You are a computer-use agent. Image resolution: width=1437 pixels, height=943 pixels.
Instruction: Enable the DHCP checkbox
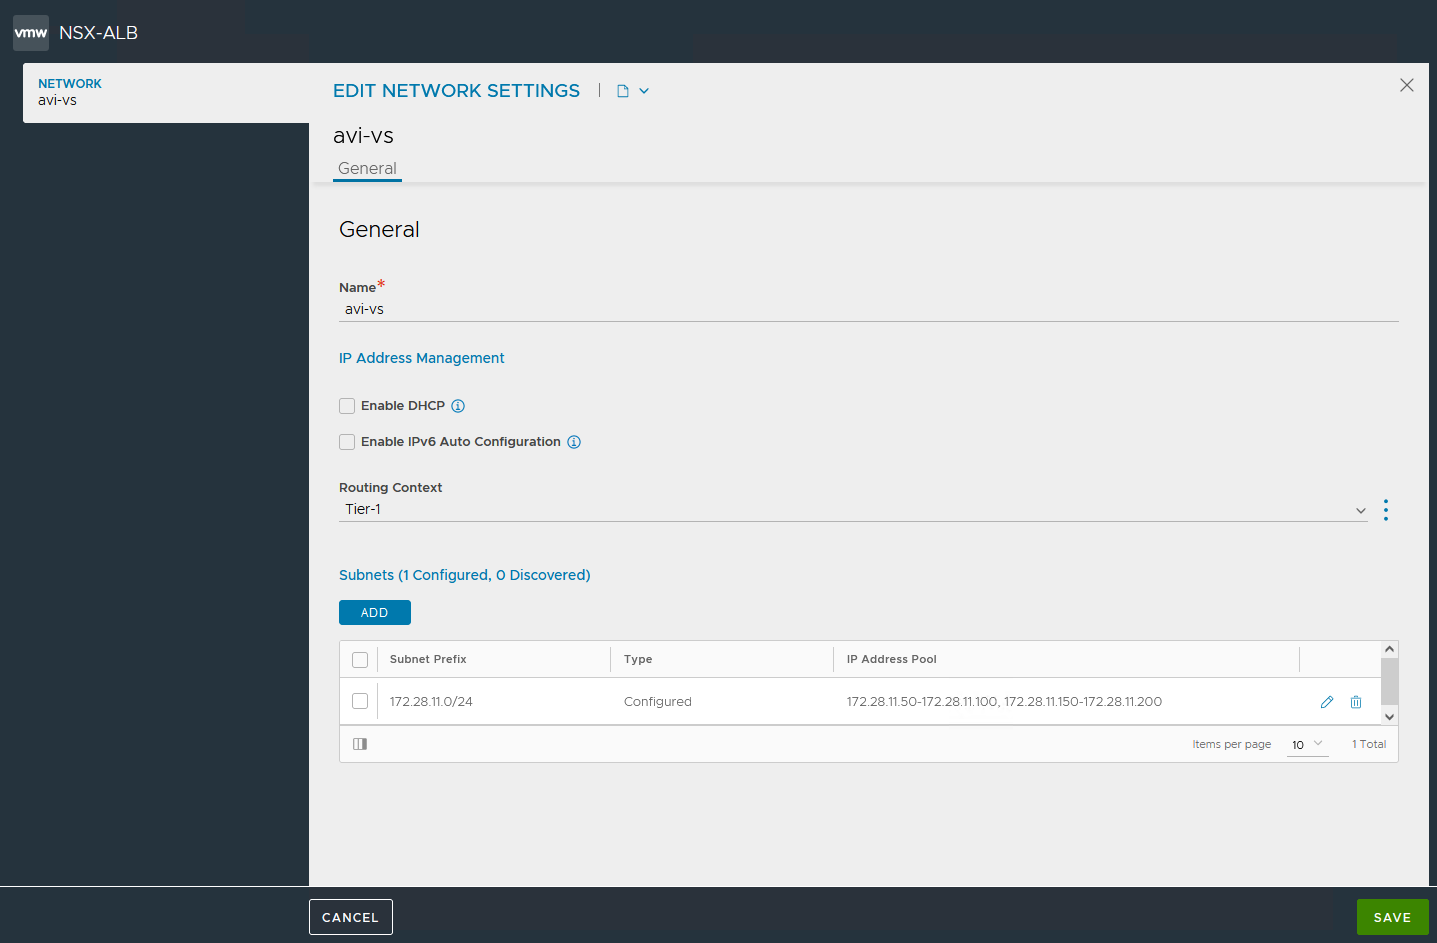(347, 406)
